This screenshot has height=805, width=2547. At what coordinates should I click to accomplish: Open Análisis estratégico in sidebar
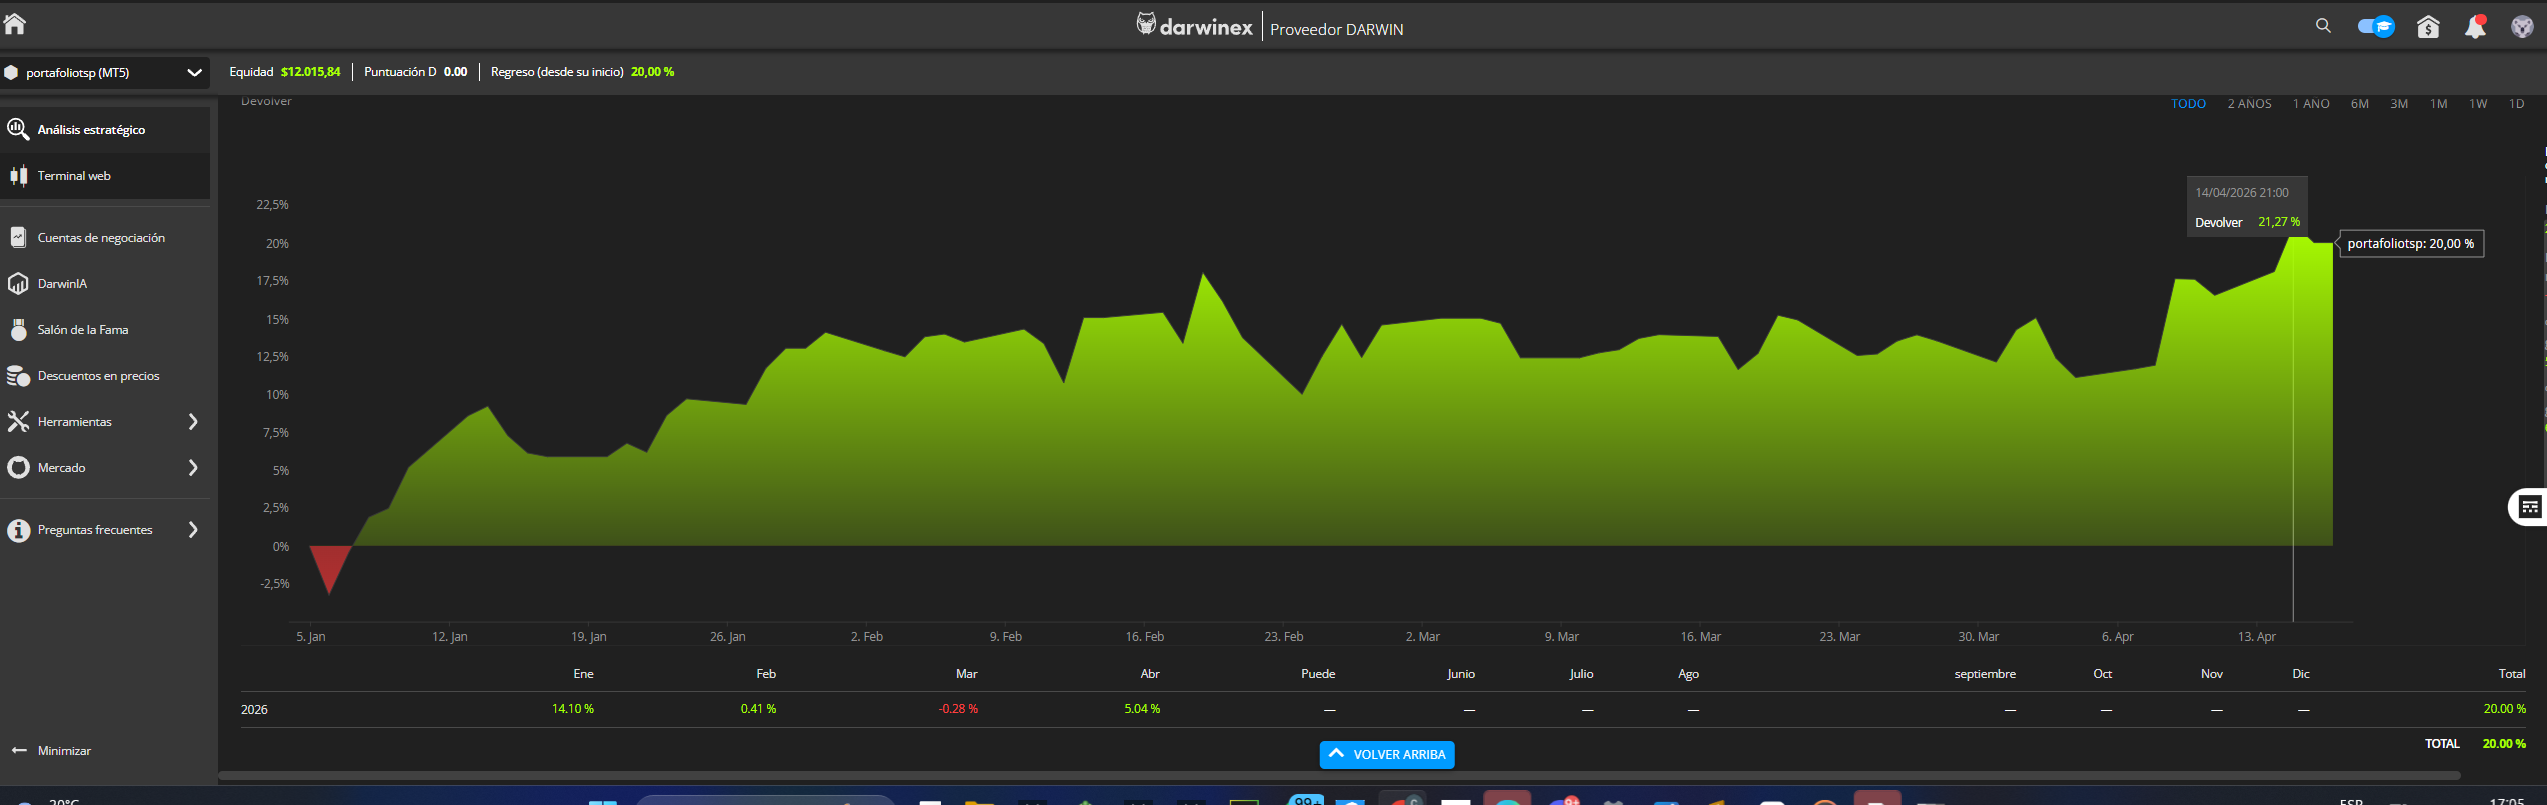(91, 130)
